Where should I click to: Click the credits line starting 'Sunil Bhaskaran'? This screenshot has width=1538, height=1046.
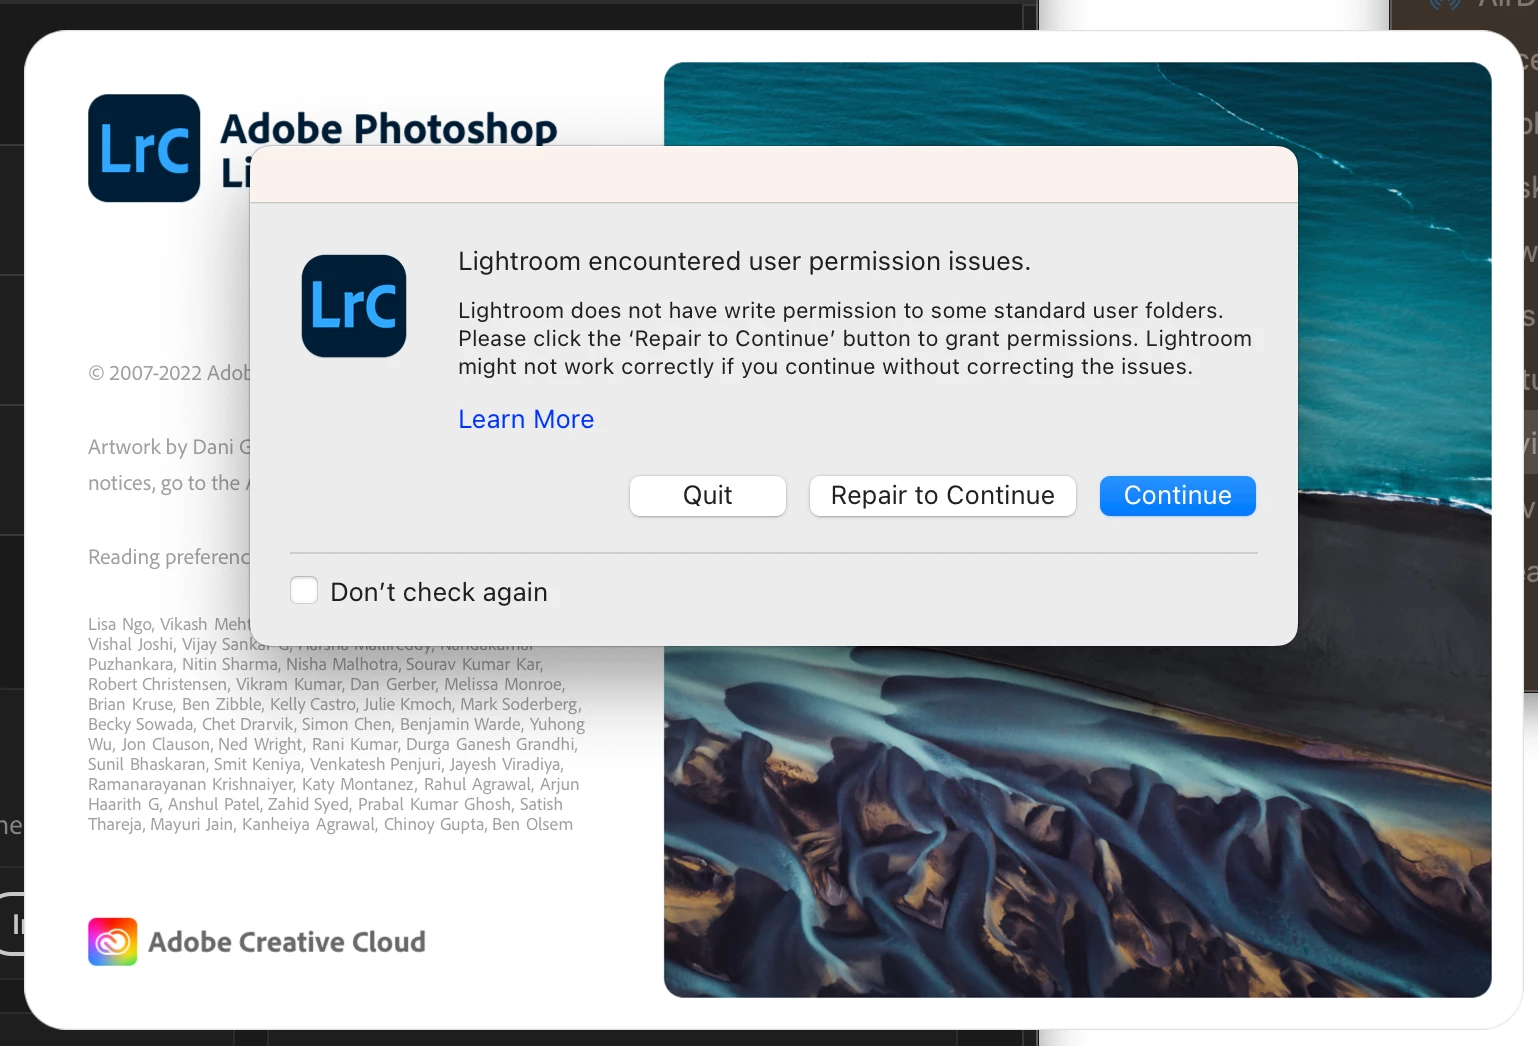point(326,764)
